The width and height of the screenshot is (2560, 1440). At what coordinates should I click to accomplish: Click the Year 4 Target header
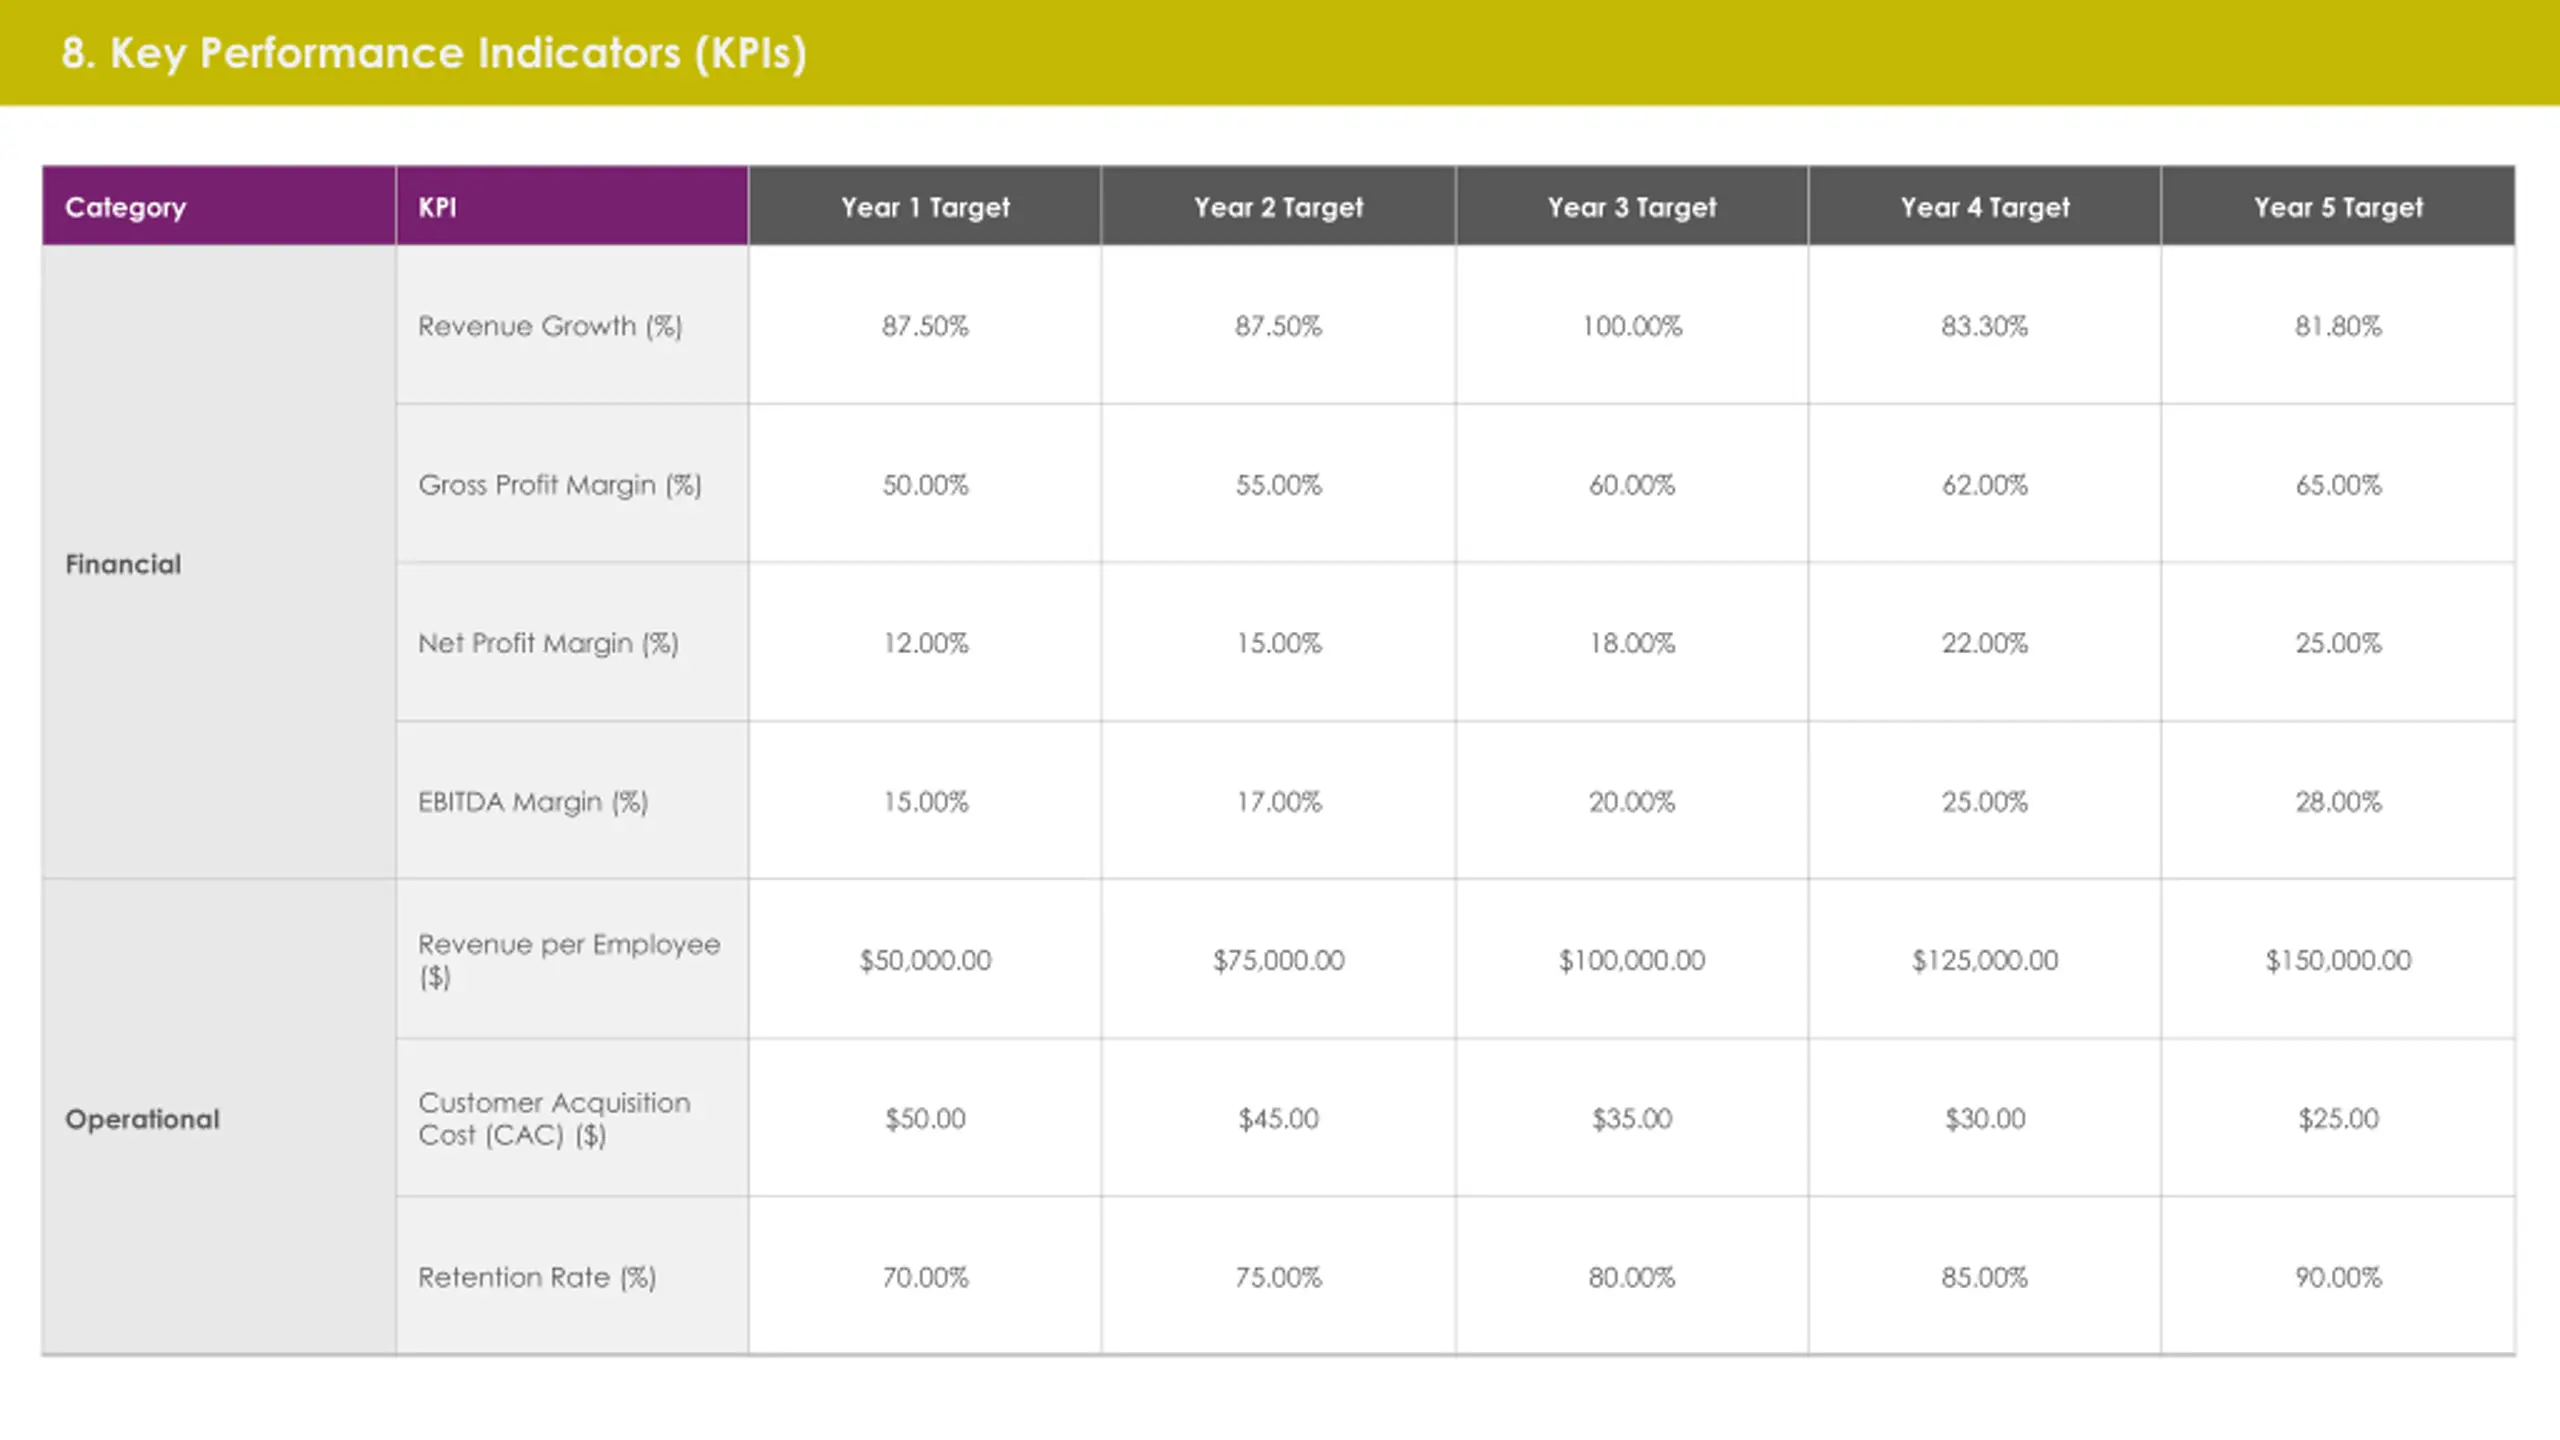point(1985,206)
